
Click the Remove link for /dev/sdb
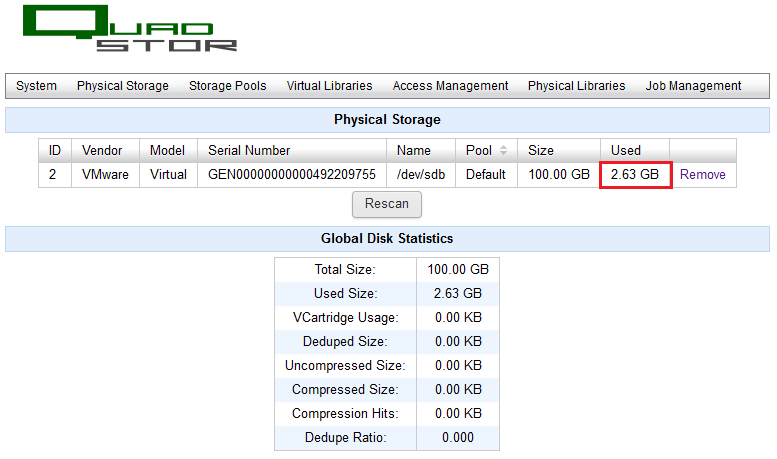tap(703, 174)
